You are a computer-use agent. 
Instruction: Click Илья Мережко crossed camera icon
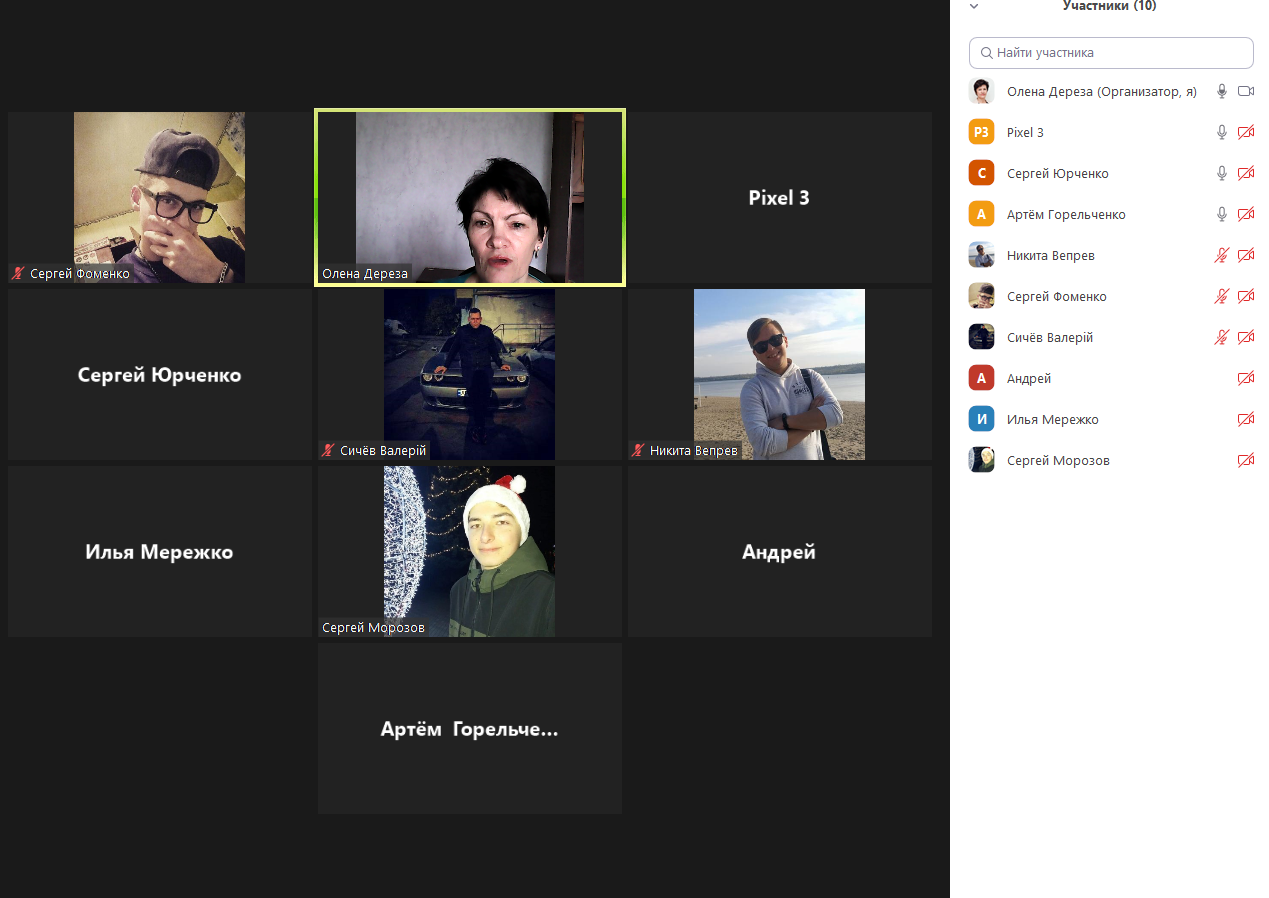[1246, 419]
